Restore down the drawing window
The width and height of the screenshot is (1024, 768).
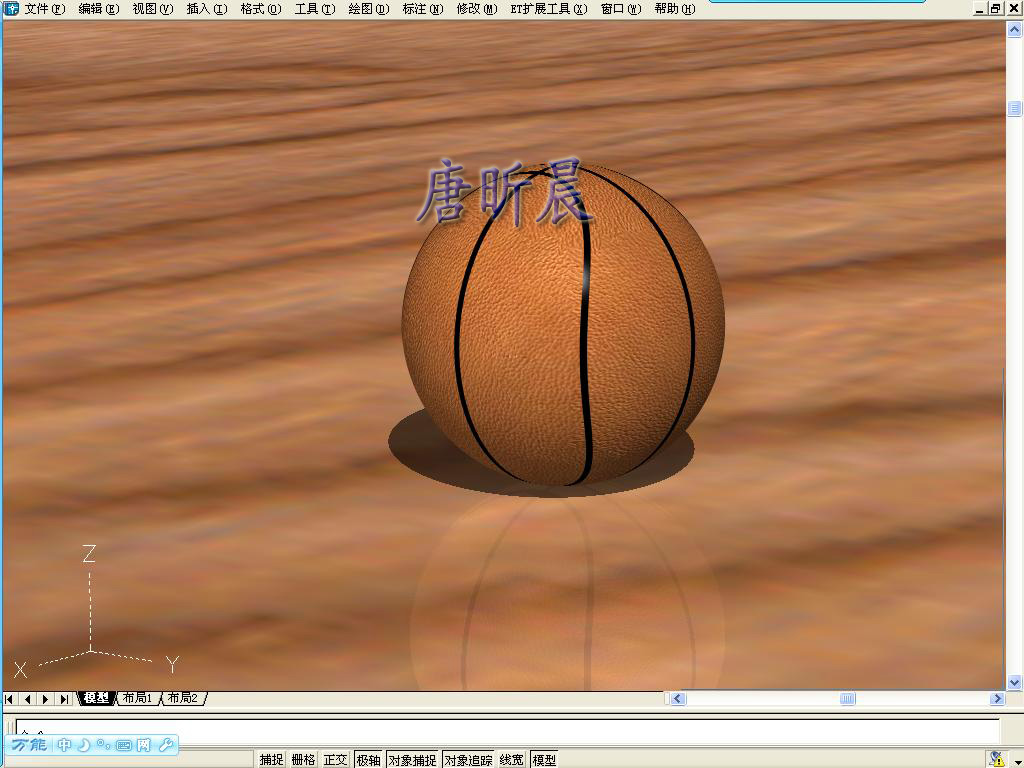[995, 8]
